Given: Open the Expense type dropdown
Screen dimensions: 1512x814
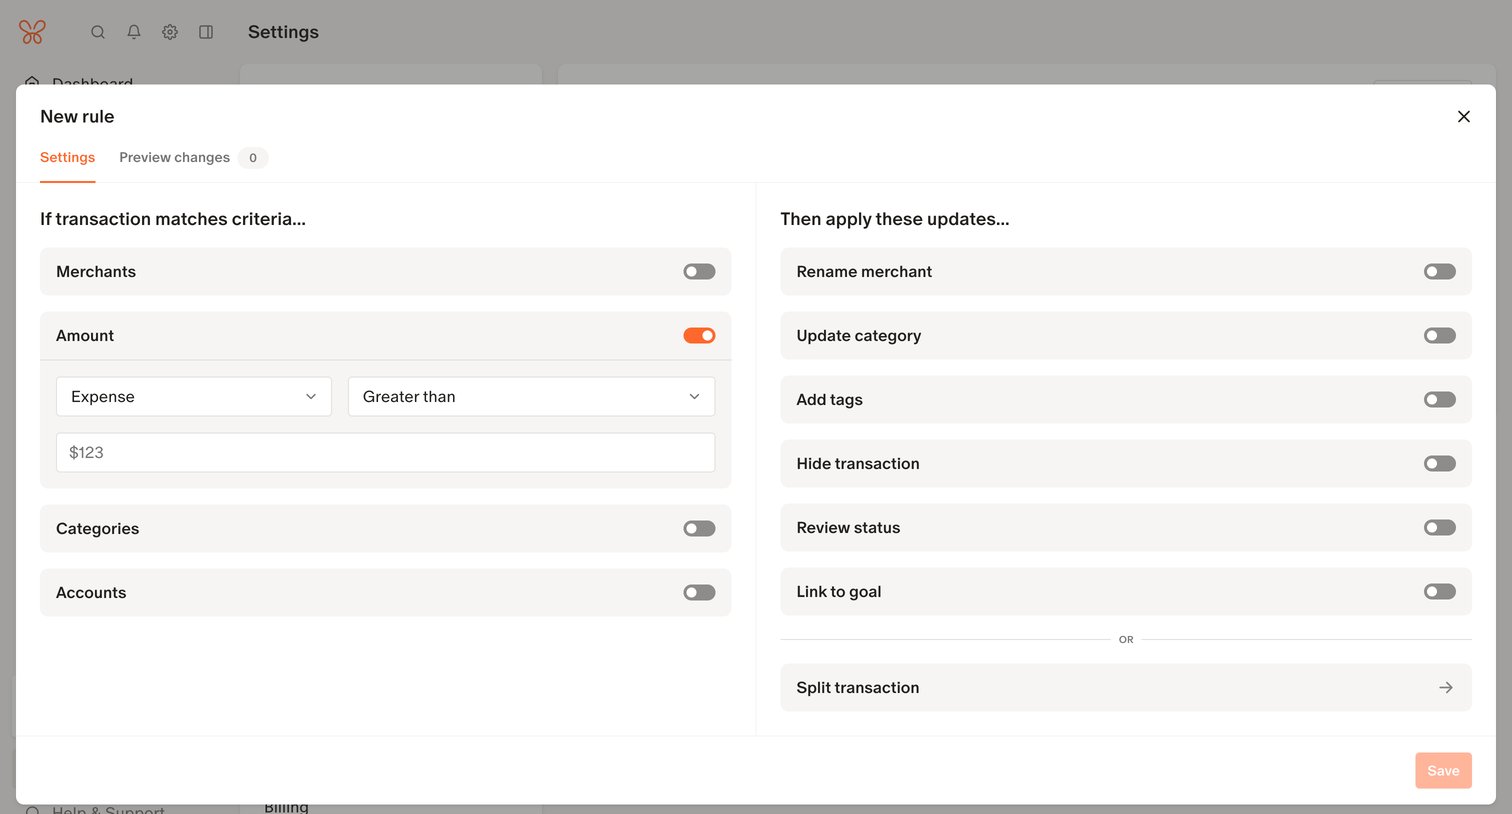Looking at the screenshot, I should 194,397.
